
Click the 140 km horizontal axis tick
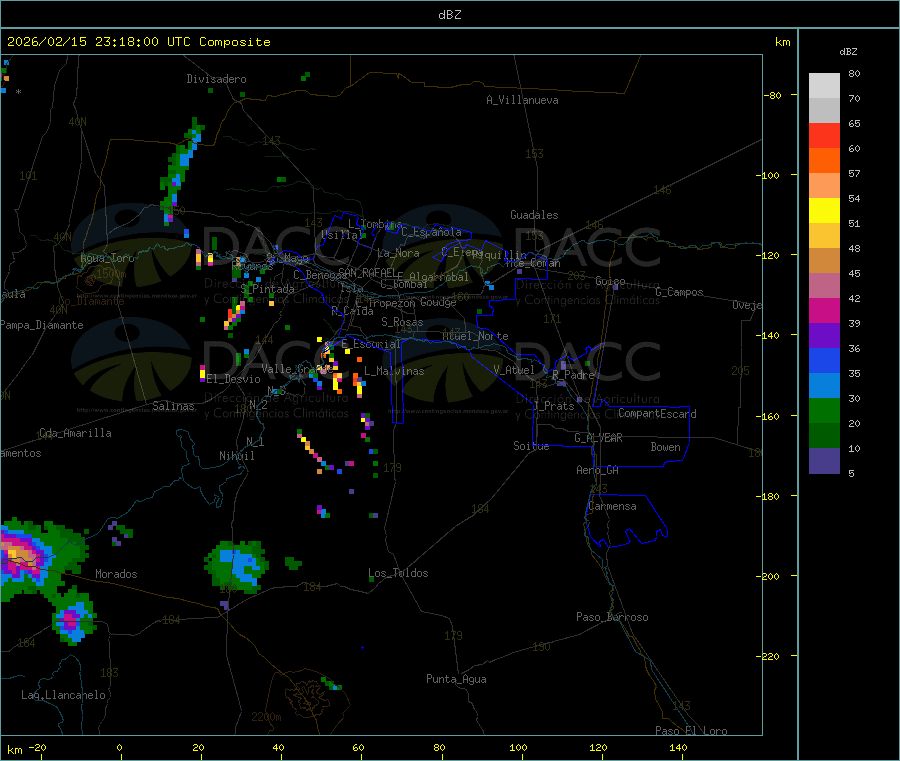pyautogui.click(x=678, y=747)
